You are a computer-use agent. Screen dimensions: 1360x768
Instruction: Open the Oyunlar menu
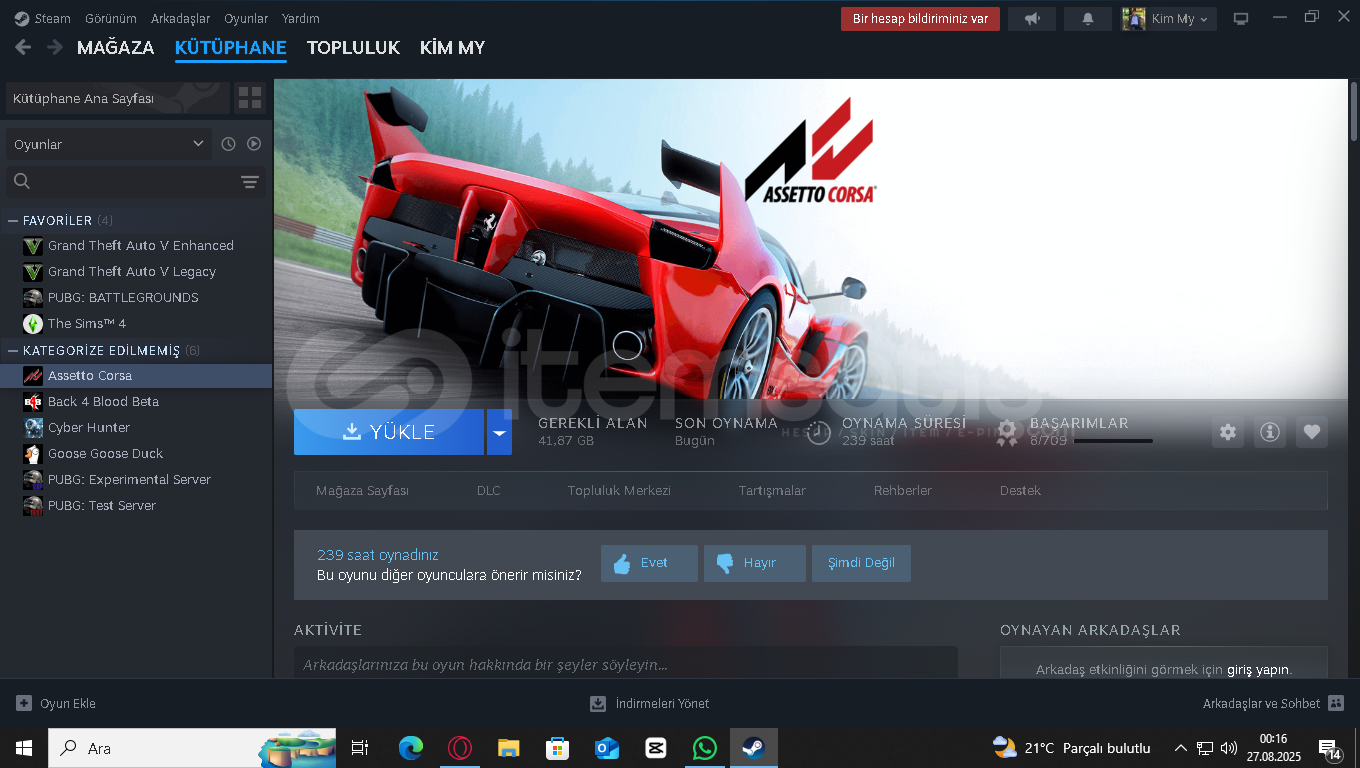(x=246, y=18)
